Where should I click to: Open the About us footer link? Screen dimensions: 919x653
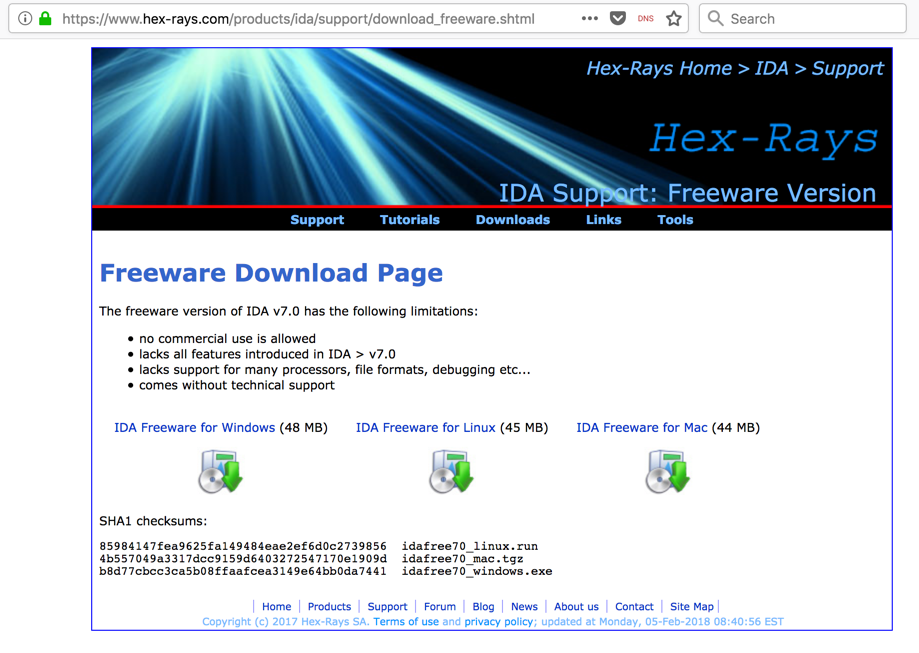[576, 607]
